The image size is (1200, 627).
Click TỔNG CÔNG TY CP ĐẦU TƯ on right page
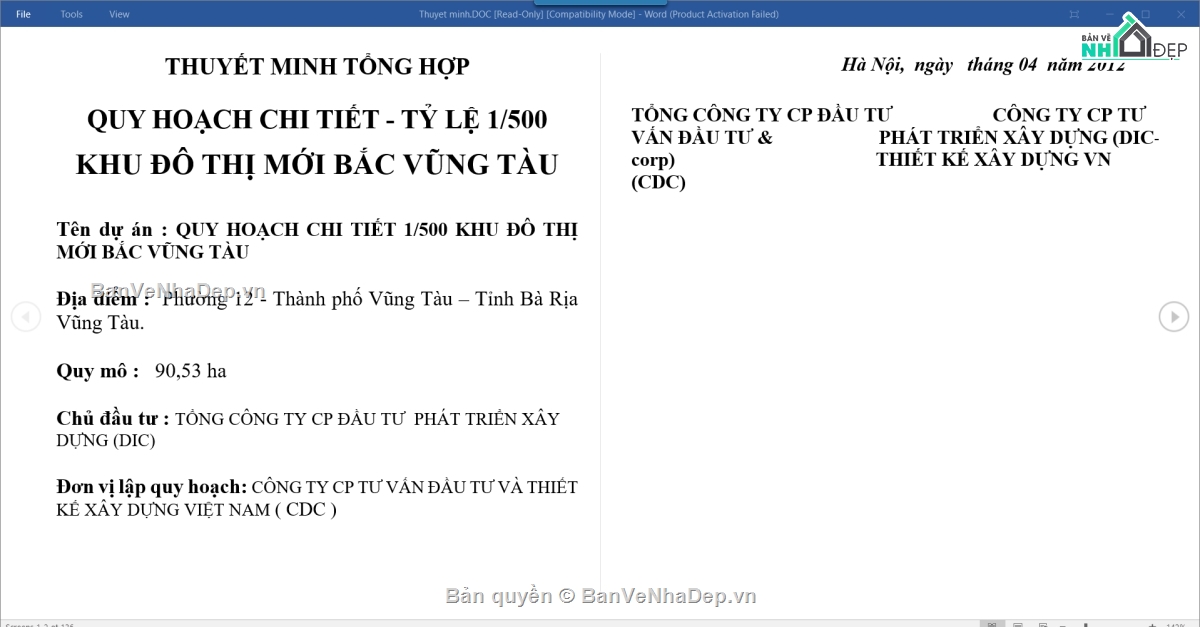762,115
